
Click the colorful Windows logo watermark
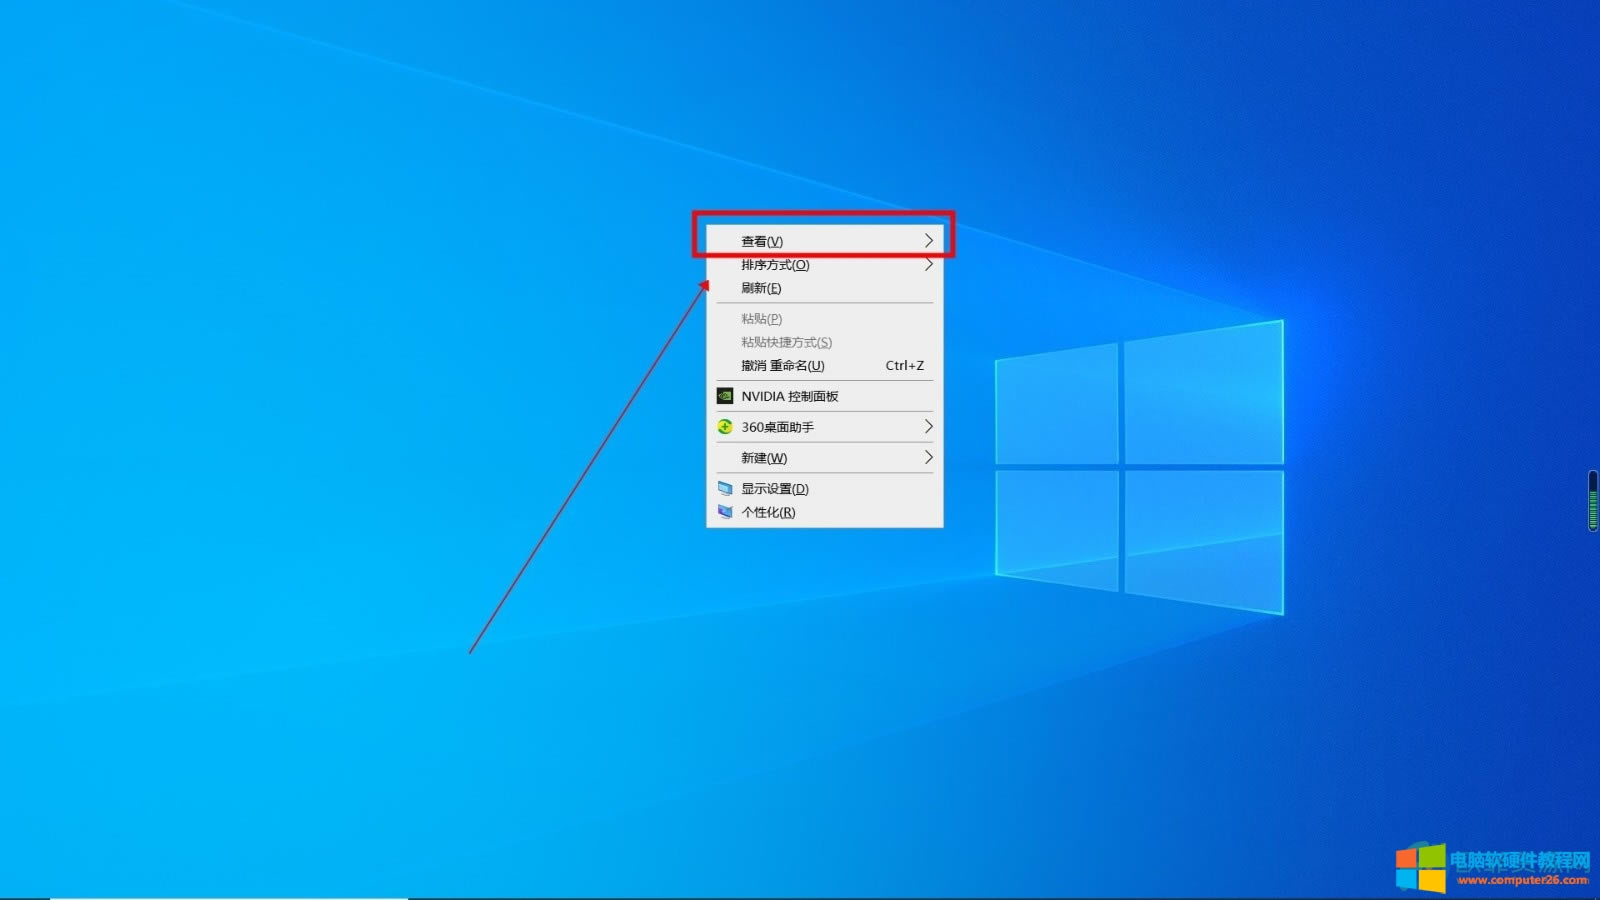[x=1420, y=867]
